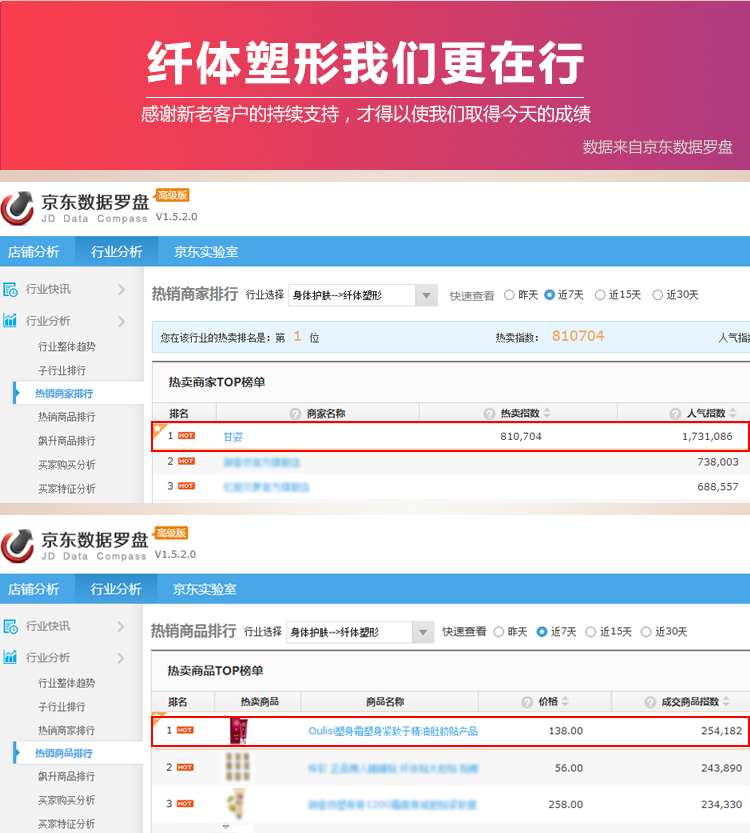Screen dimensions: 750x833
Task: Open 买家购买分析 in the product-ranking sidebar
Action: point(66,800)
